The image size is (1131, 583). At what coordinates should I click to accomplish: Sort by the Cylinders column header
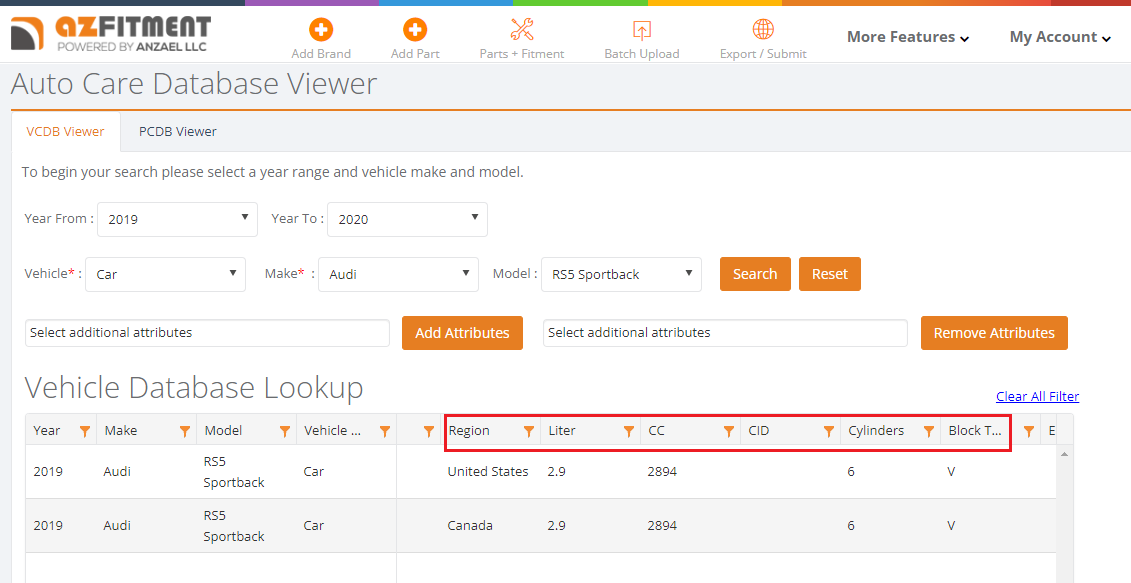tap(876, 431)
